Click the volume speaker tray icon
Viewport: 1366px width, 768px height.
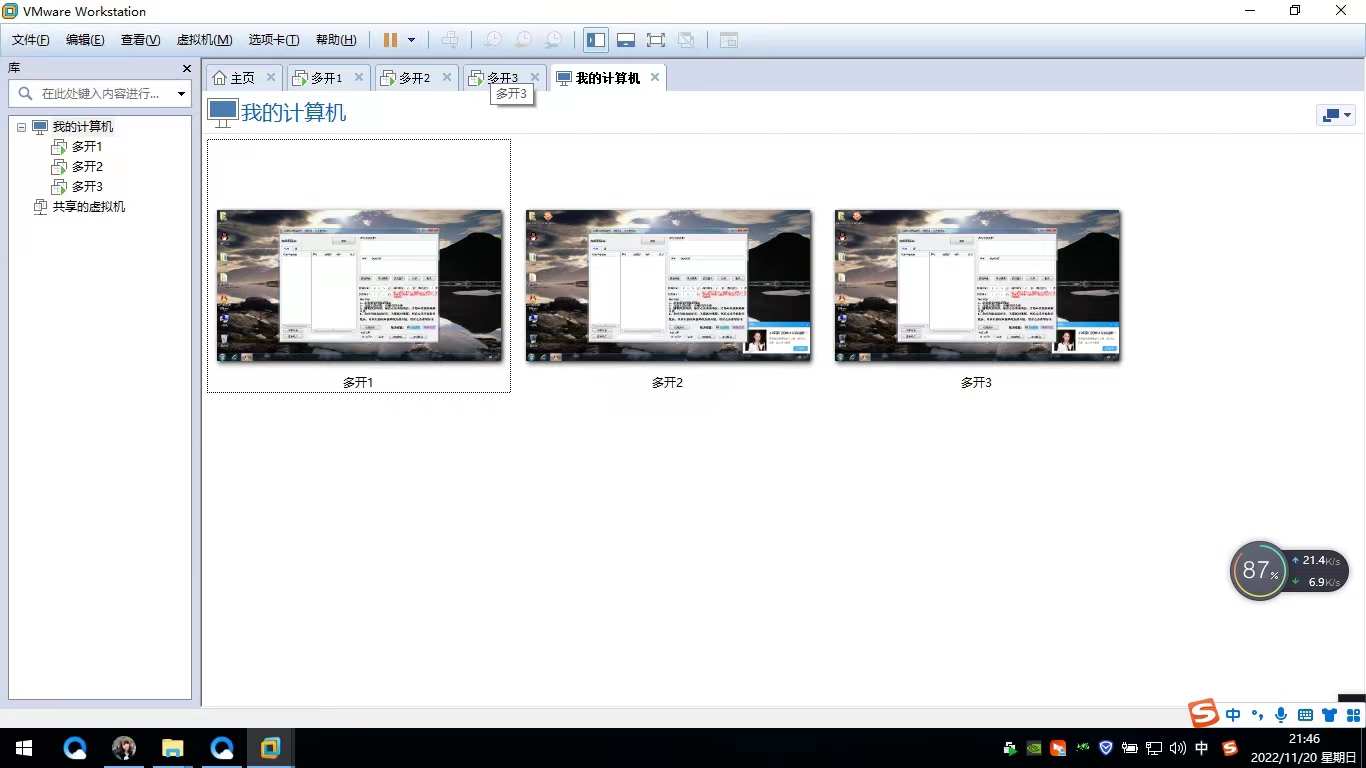(1178, 748)
